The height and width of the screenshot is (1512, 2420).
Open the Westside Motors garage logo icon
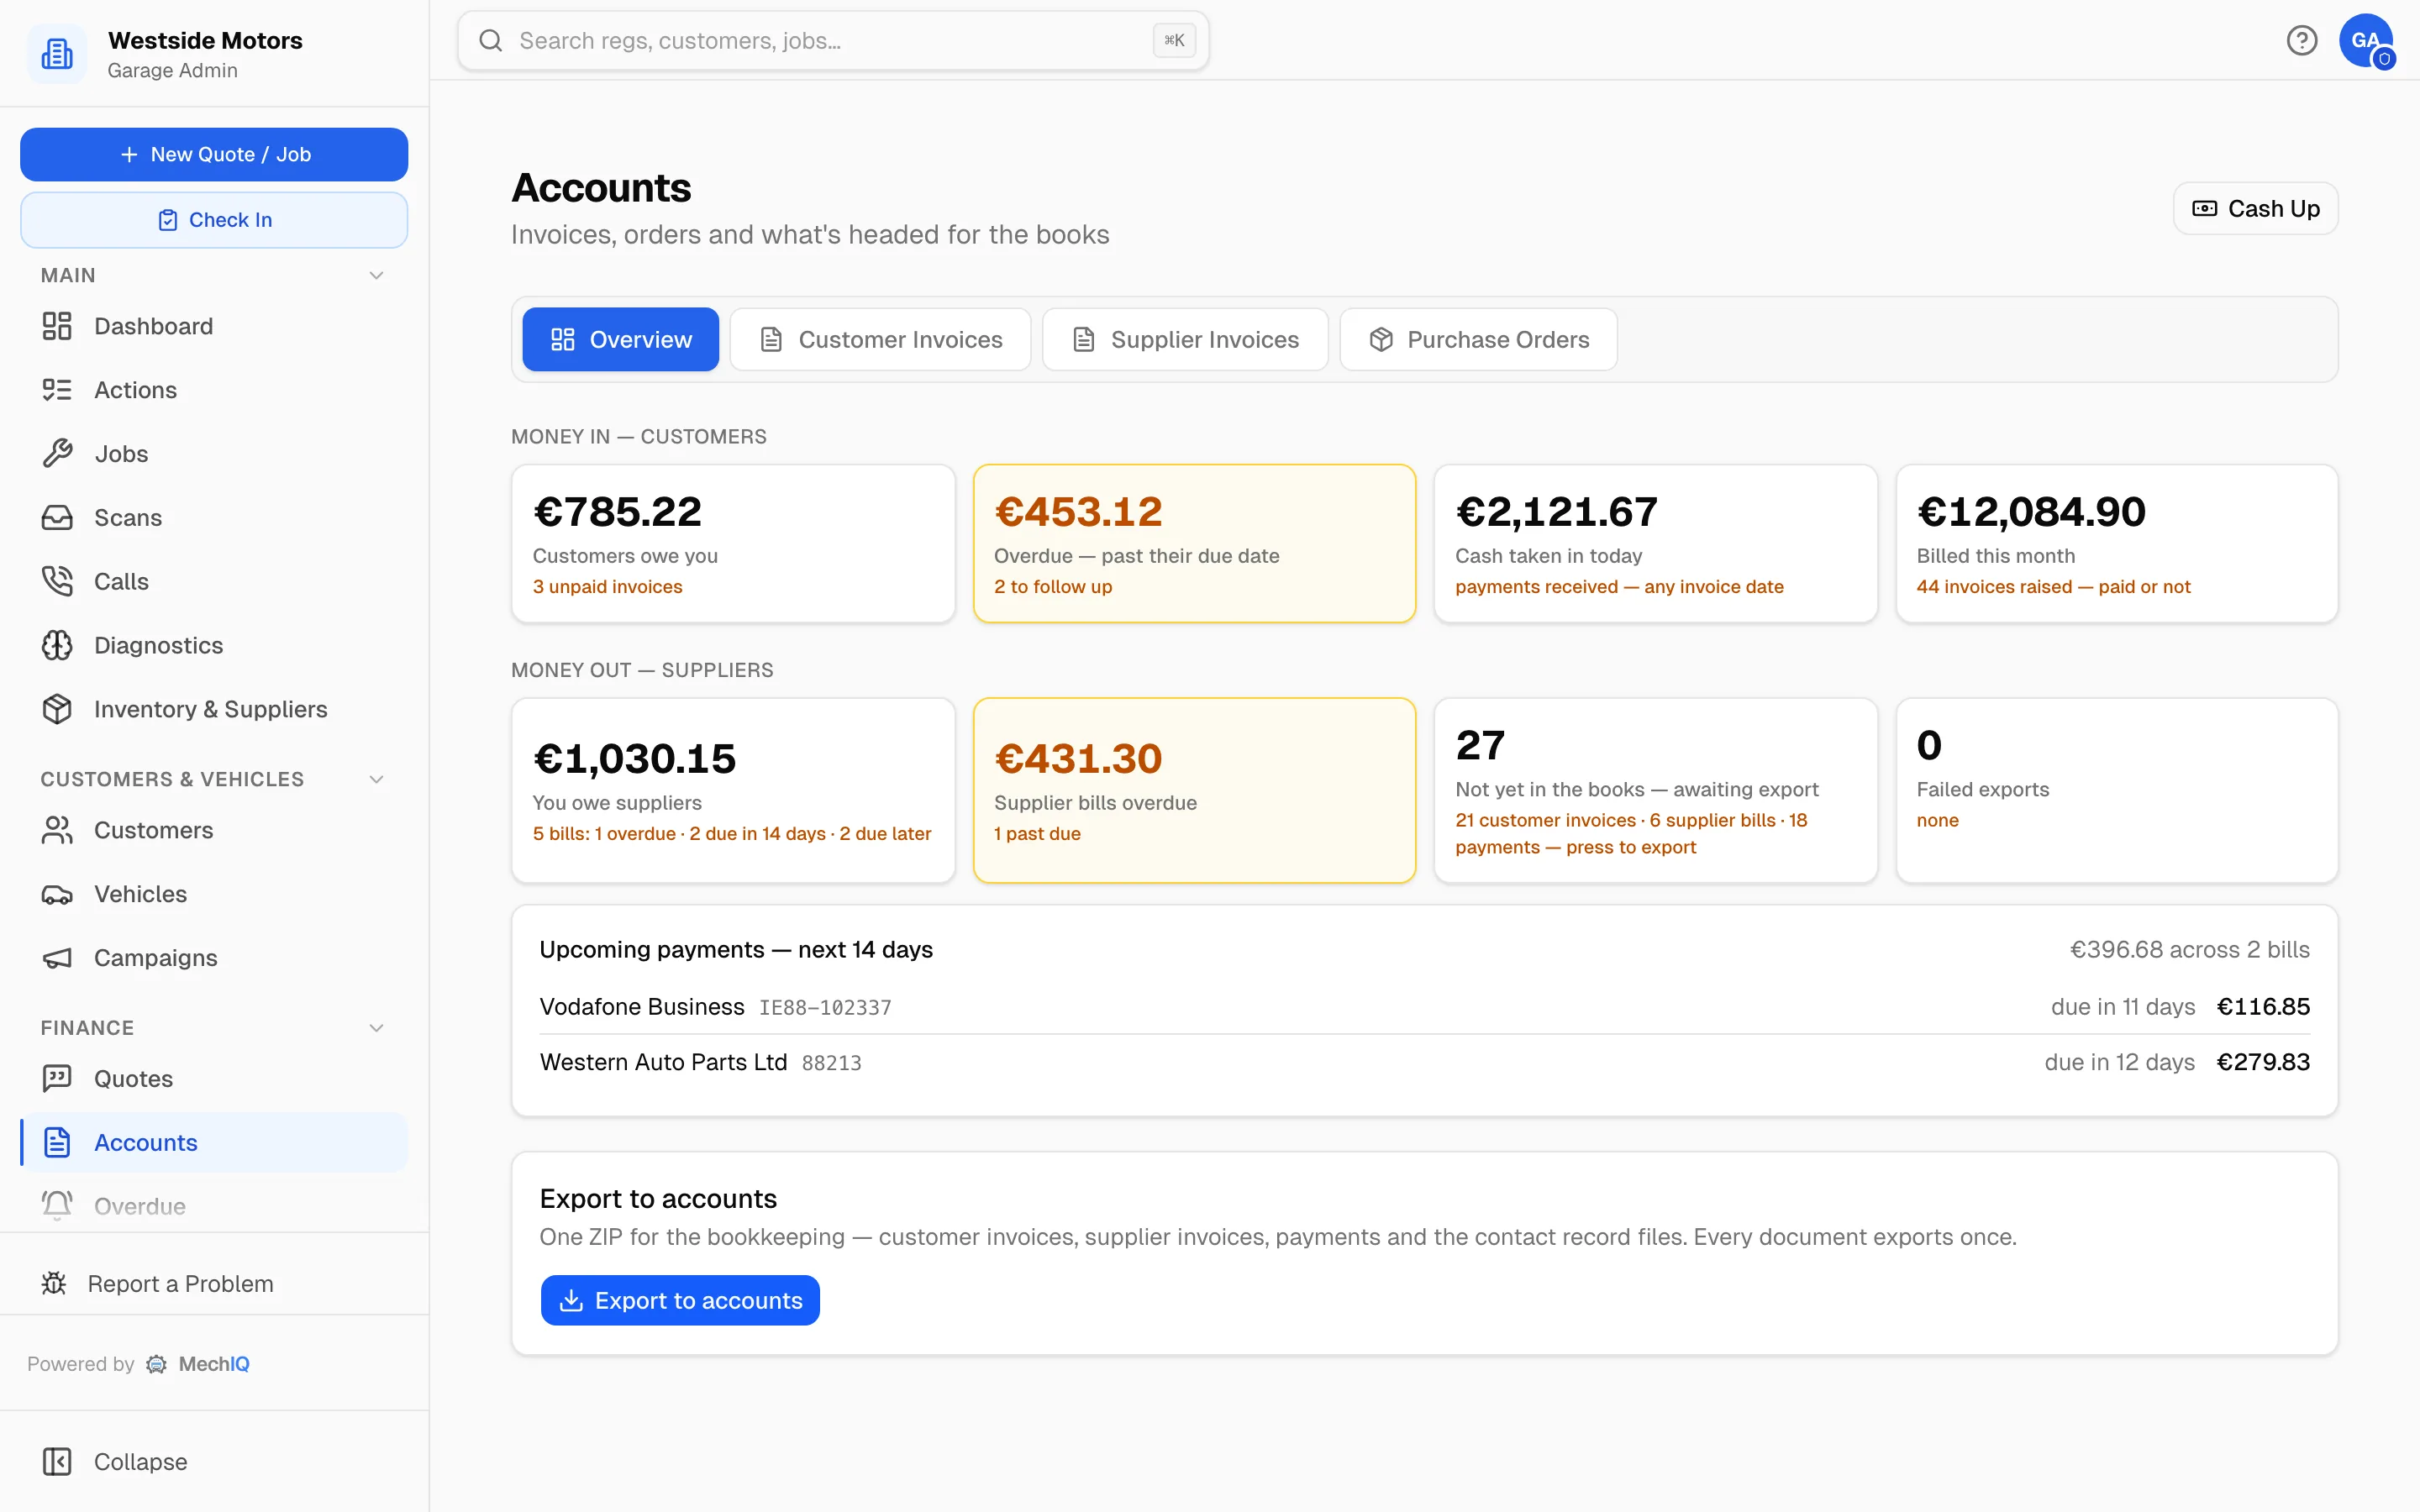pos(57,54)
